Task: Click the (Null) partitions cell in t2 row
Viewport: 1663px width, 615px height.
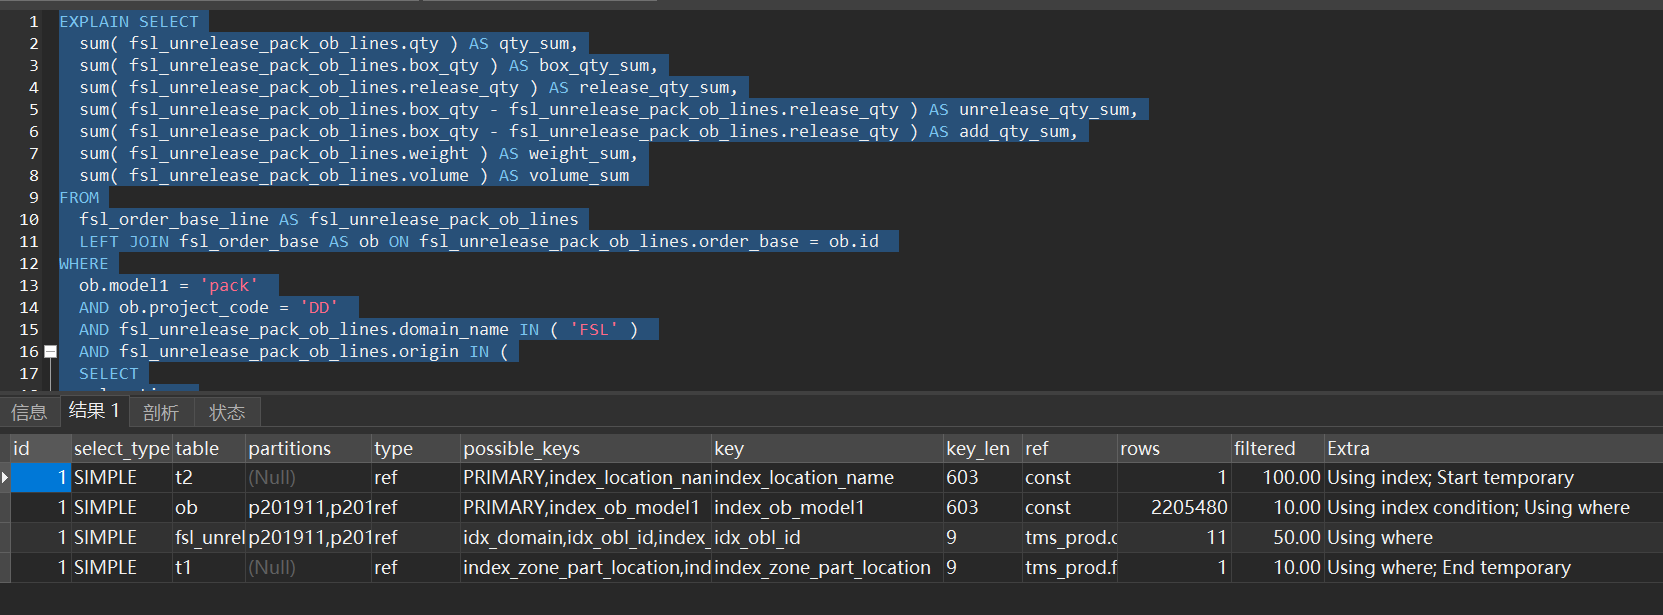Action: pyautogui.click(x=309, y=478)
